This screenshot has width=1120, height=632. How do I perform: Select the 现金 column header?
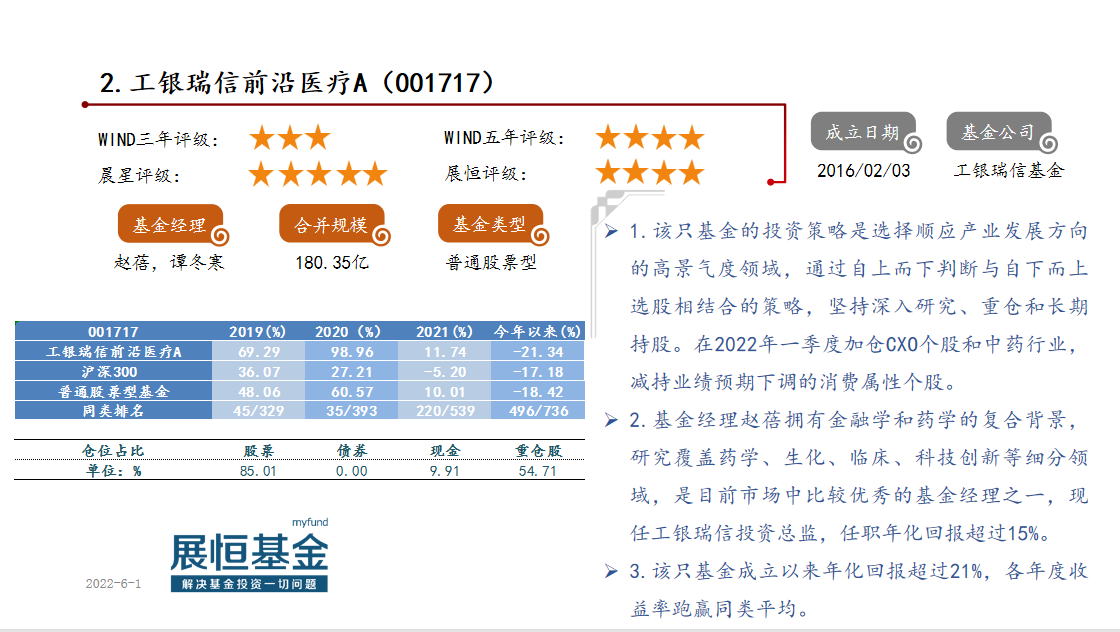coord(444,451)
